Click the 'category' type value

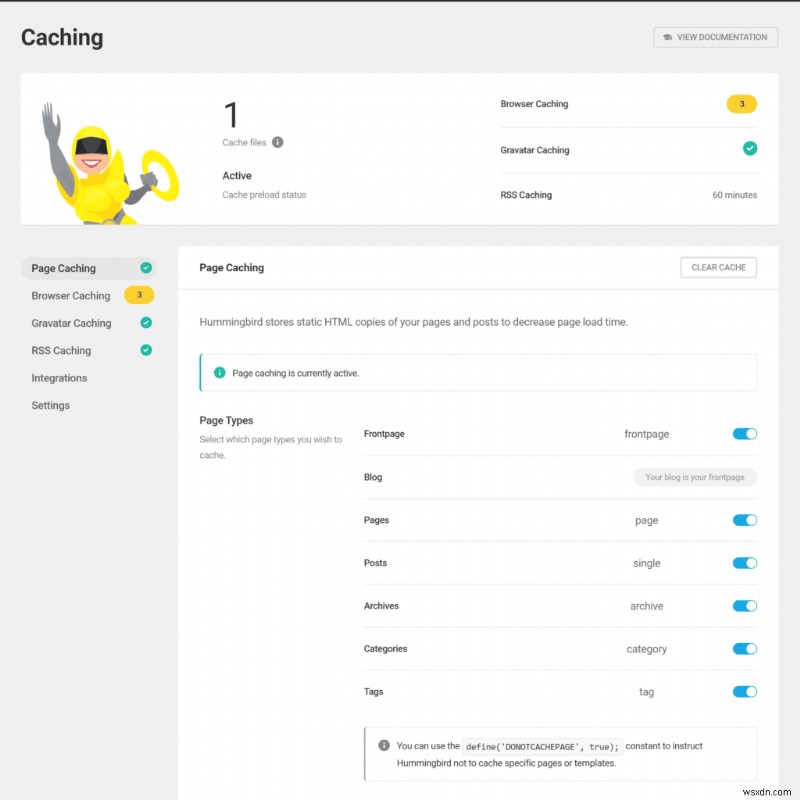[646, 649]
